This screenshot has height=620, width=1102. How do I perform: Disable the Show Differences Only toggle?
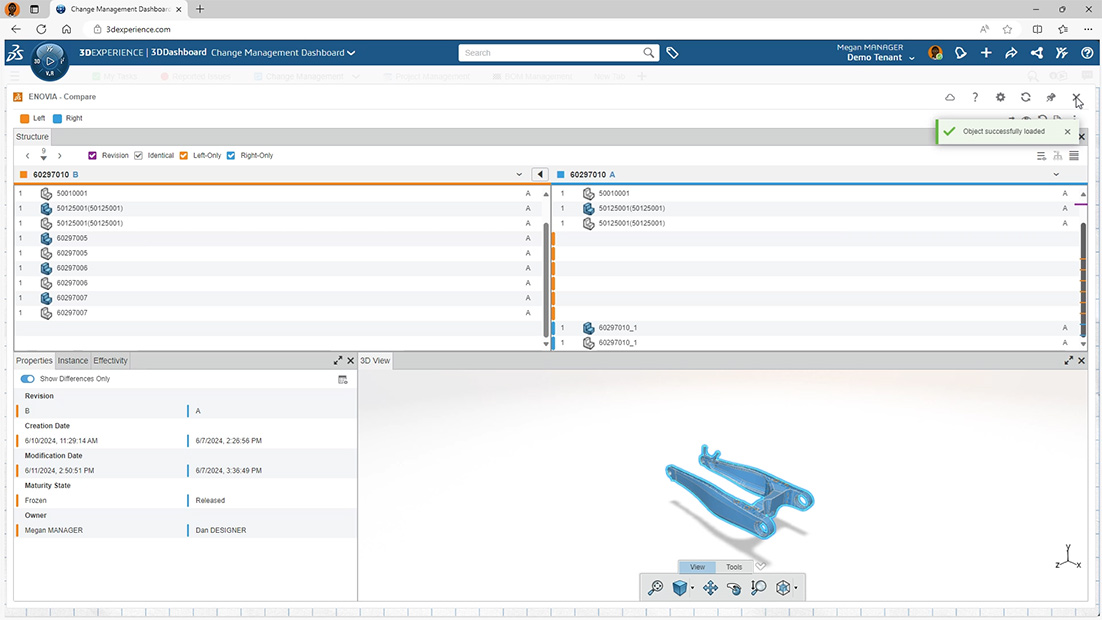coord(26,378)
